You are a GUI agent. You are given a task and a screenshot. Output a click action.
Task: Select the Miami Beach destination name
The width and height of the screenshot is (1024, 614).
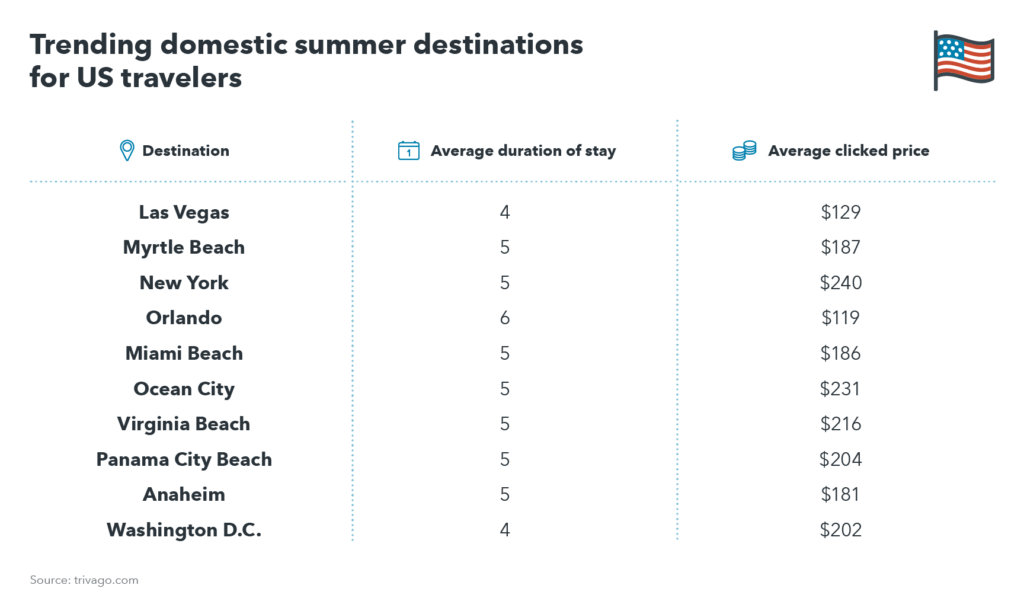[x=184, y=353]
